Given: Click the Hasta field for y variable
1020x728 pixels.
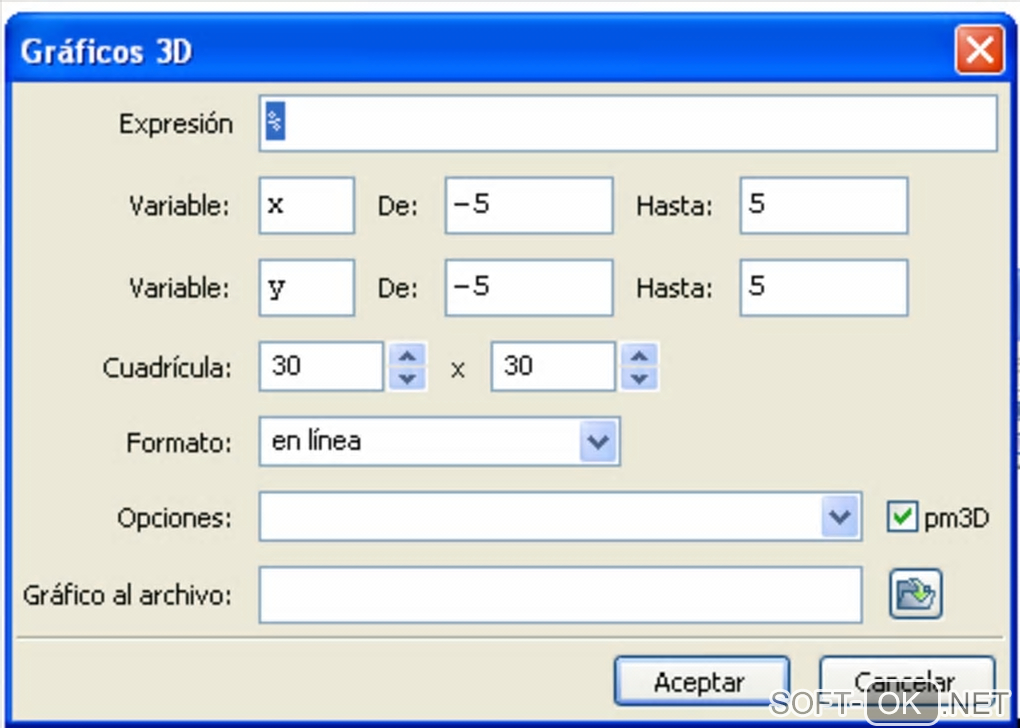Looking at the screenshot, I should tap(823, 288).
